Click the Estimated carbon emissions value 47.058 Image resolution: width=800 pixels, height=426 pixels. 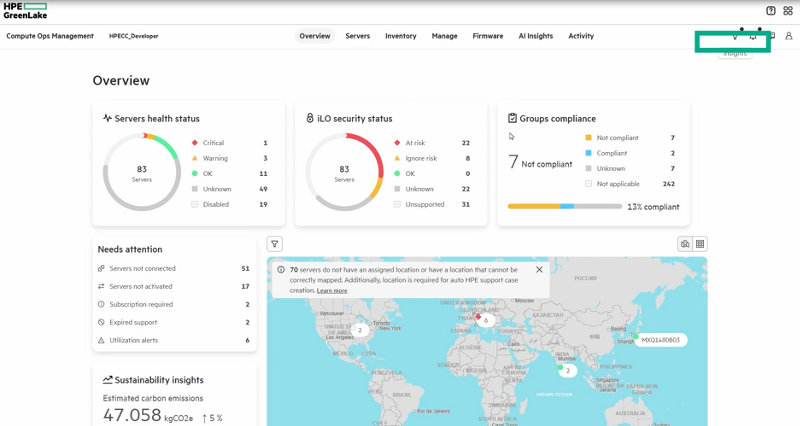[132, 415]
